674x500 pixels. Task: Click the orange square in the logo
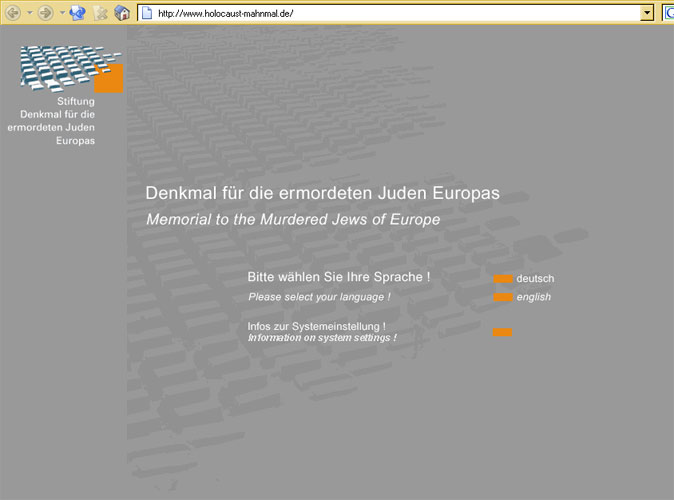(x=109, y=78)
